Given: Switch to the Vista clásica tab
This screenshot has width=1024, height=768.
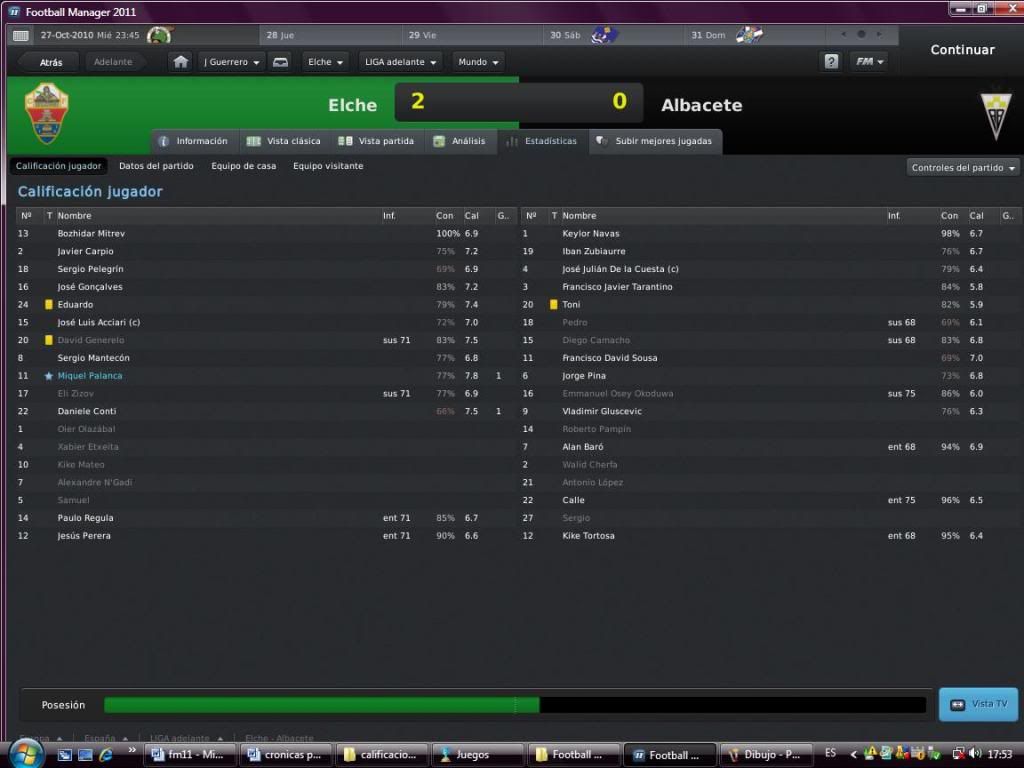Looking at the screenshot, I should [x=284, y=141].
